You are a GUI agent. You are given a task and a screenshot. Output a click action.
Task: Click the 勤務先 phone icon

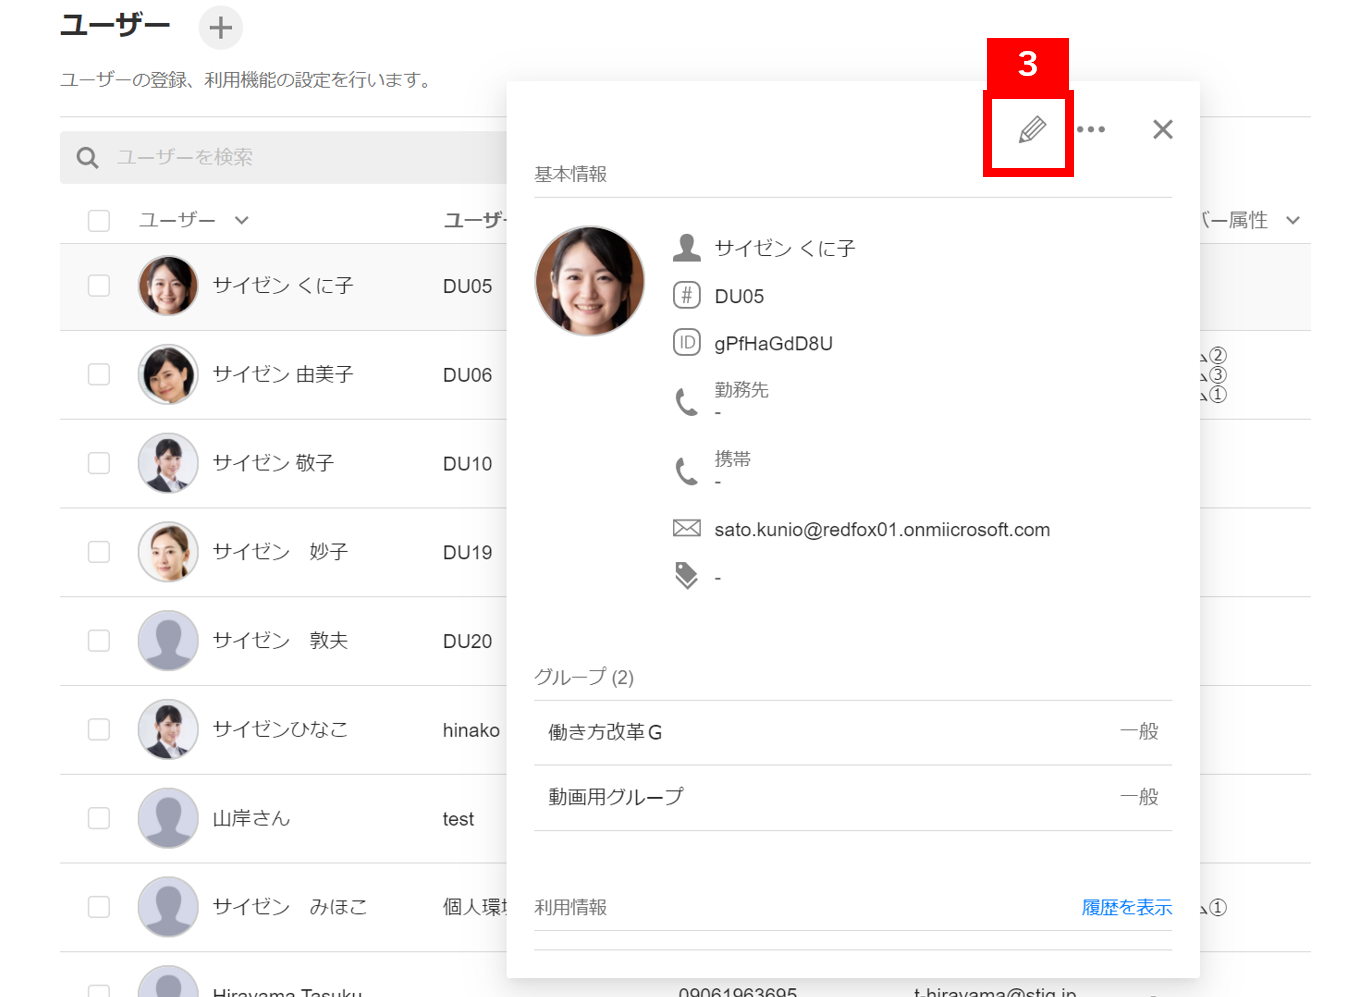coord(687,401)
